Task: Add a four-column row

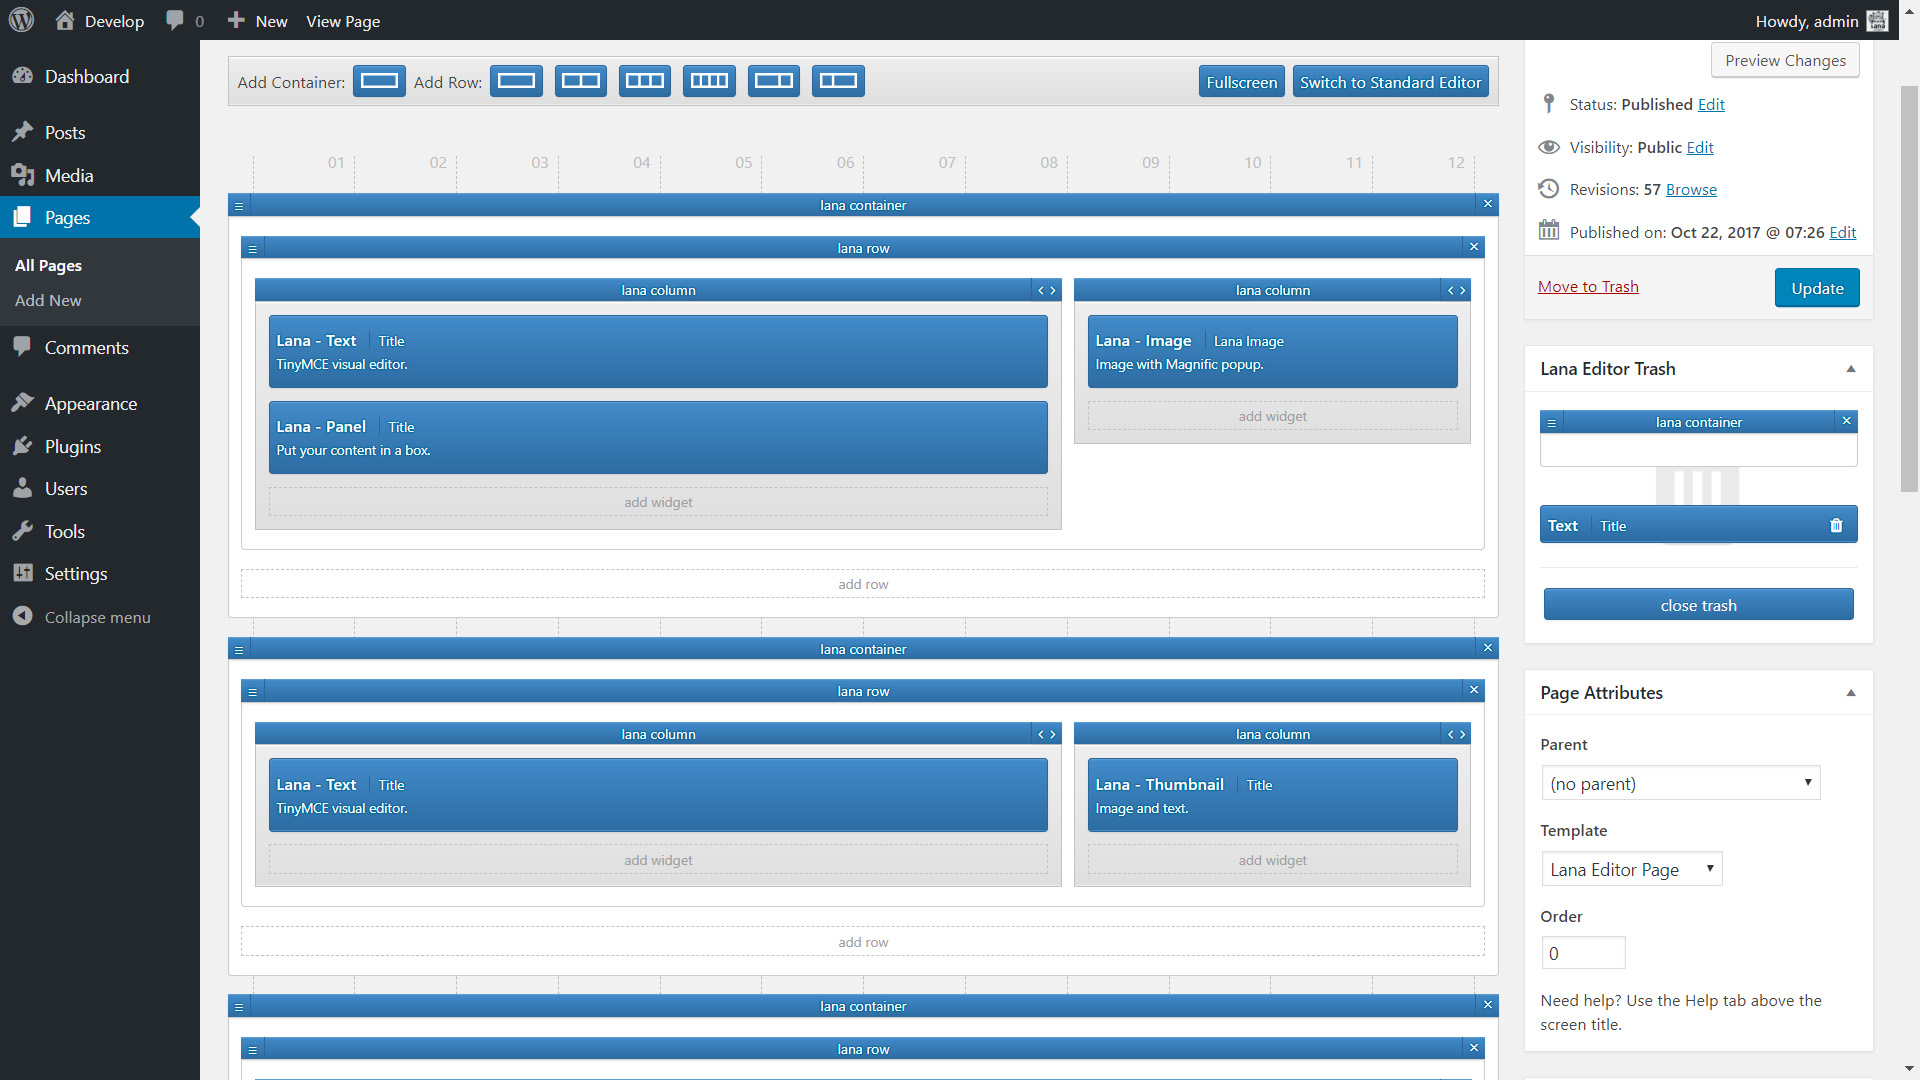Action: [x=709, y=81]
